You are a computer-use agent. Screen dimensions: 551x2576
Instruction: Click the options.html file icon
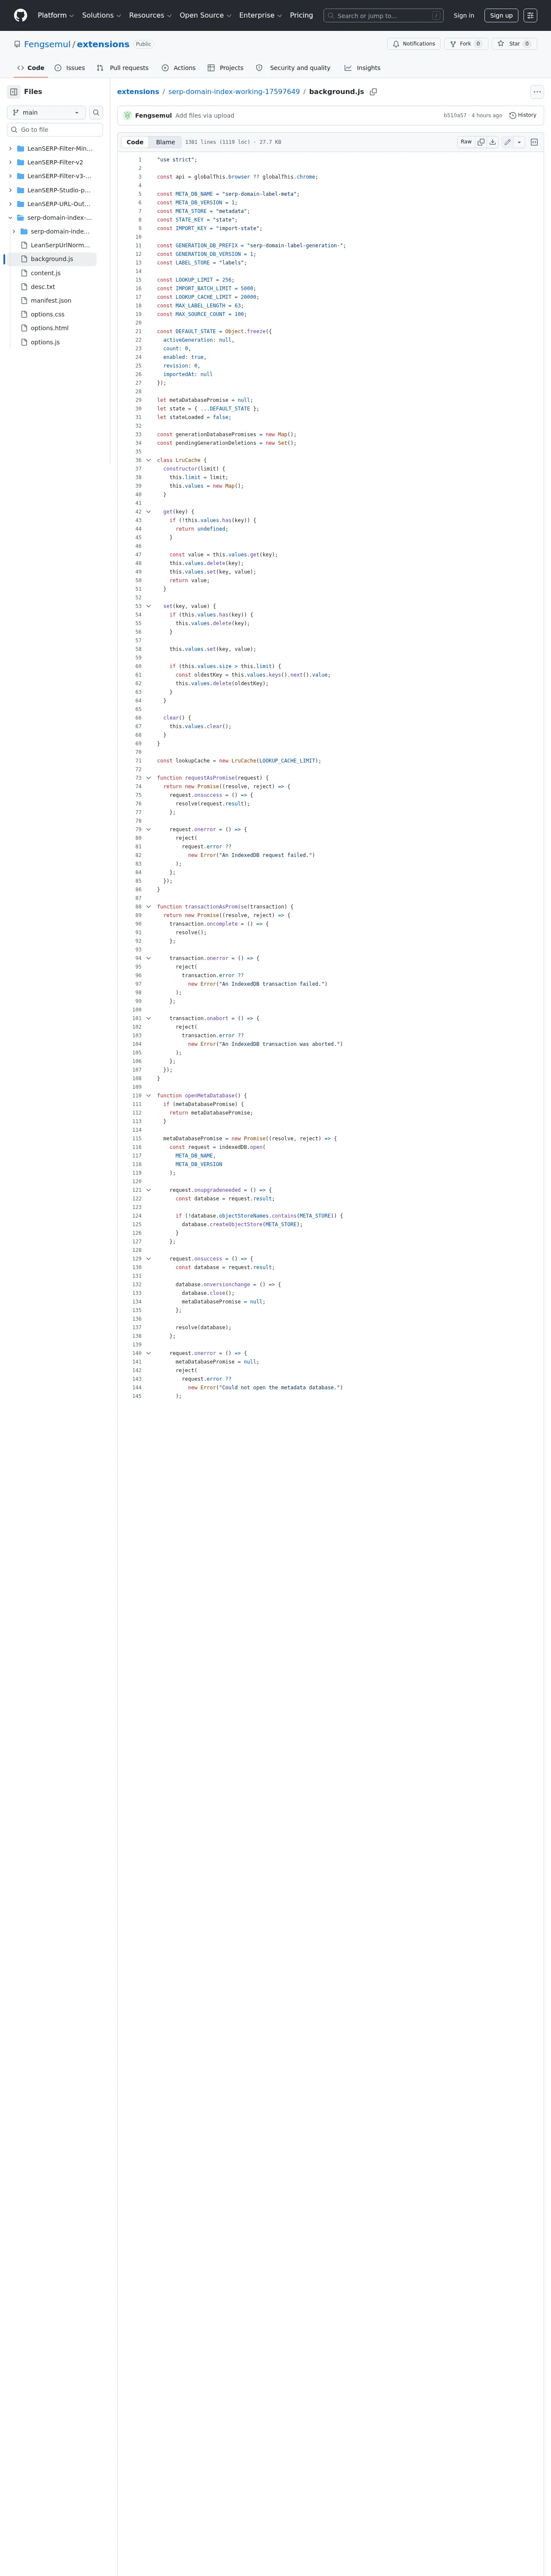(24, 328)
